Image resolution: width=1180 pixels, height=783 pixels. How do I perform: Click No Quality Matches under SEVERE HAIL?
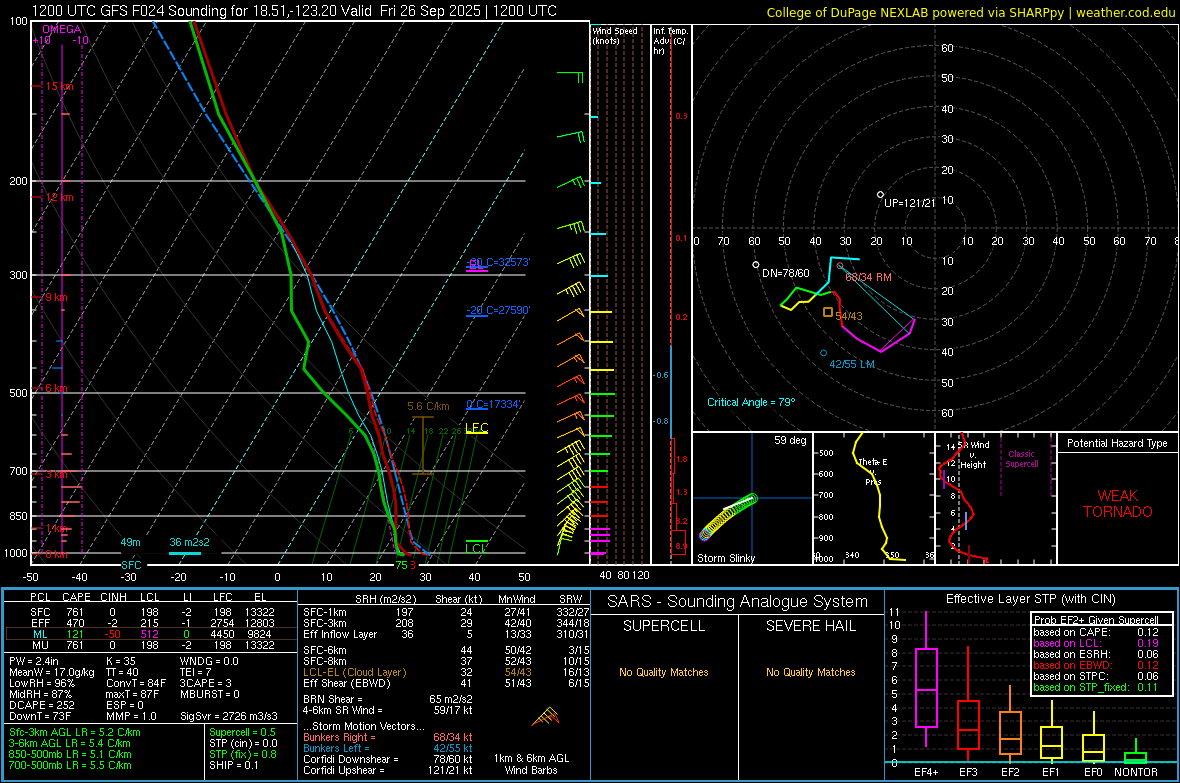[x=810, y=672]
